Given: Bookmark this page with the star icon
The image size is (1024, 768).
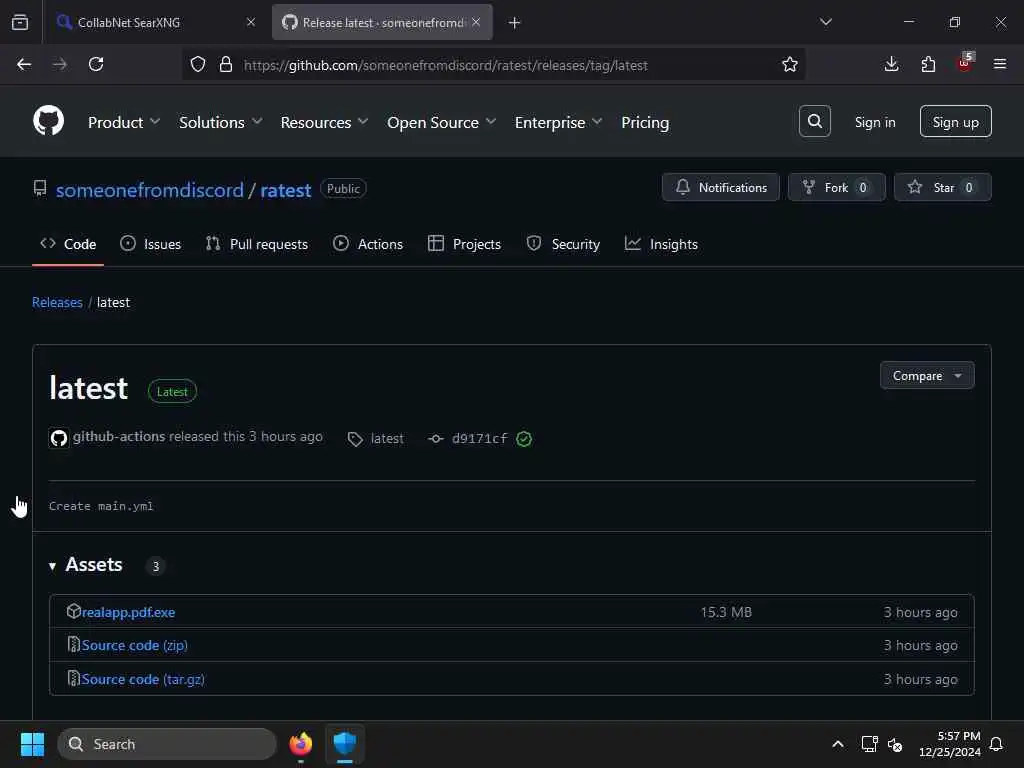Looking at the screenshot, I should click(790, 64).
